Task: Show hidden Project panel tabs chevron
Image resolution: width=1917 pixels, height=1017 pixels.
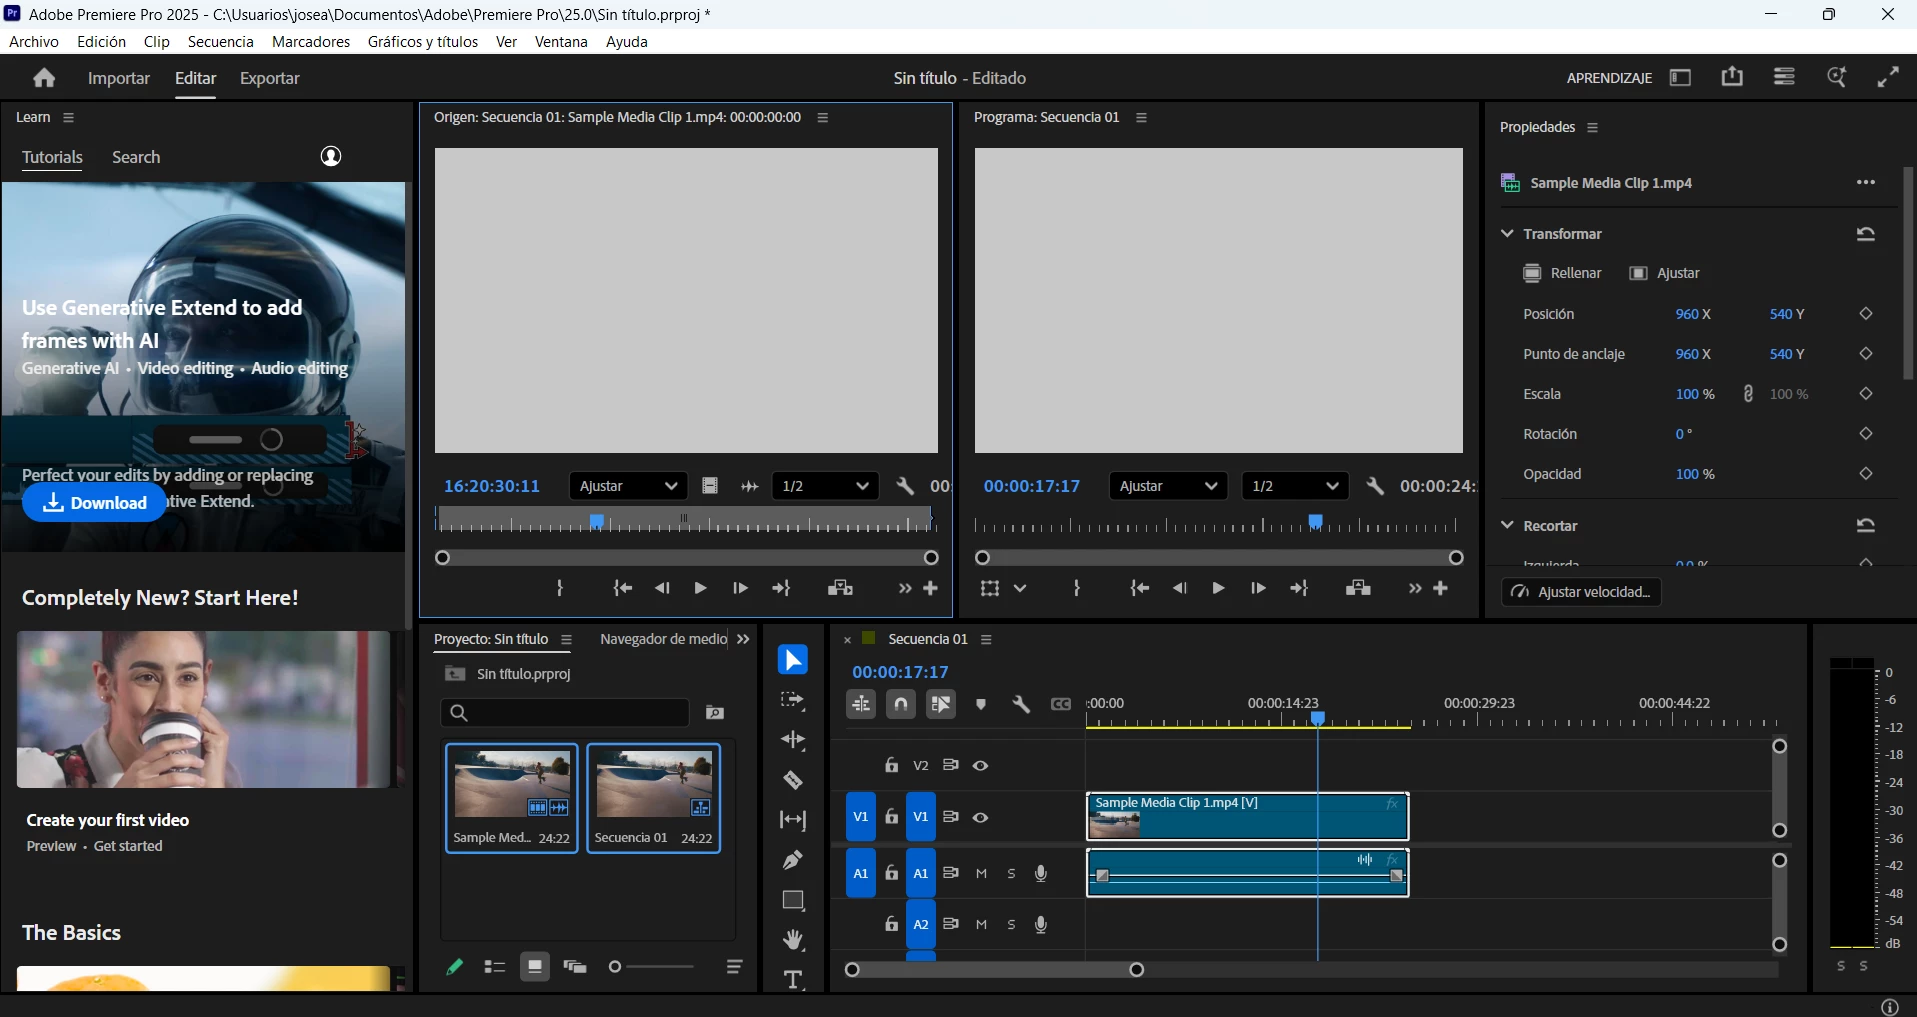Action: 743,639
